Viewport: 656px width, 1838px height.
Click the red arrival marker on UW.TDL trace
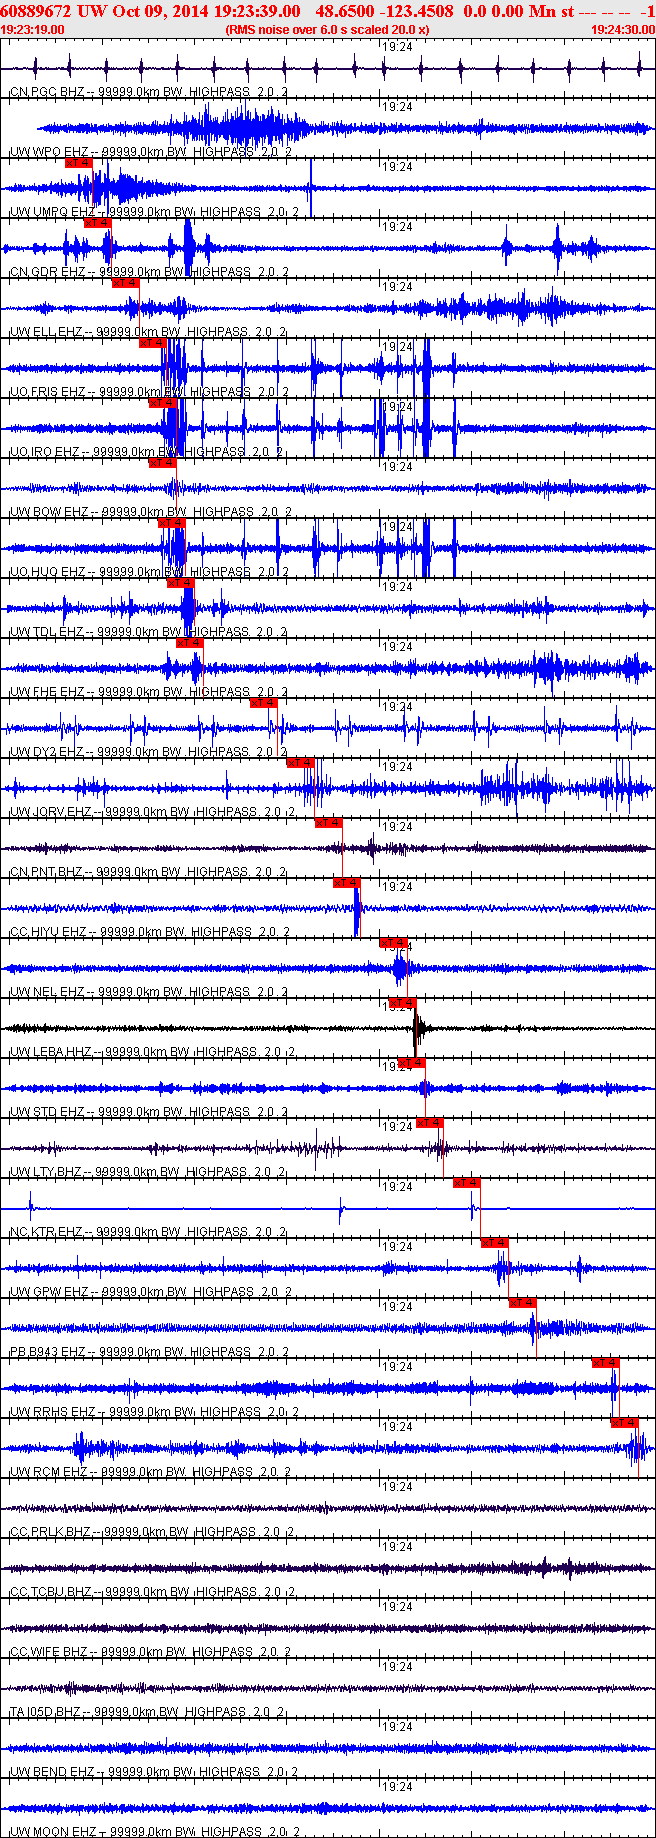180,582
